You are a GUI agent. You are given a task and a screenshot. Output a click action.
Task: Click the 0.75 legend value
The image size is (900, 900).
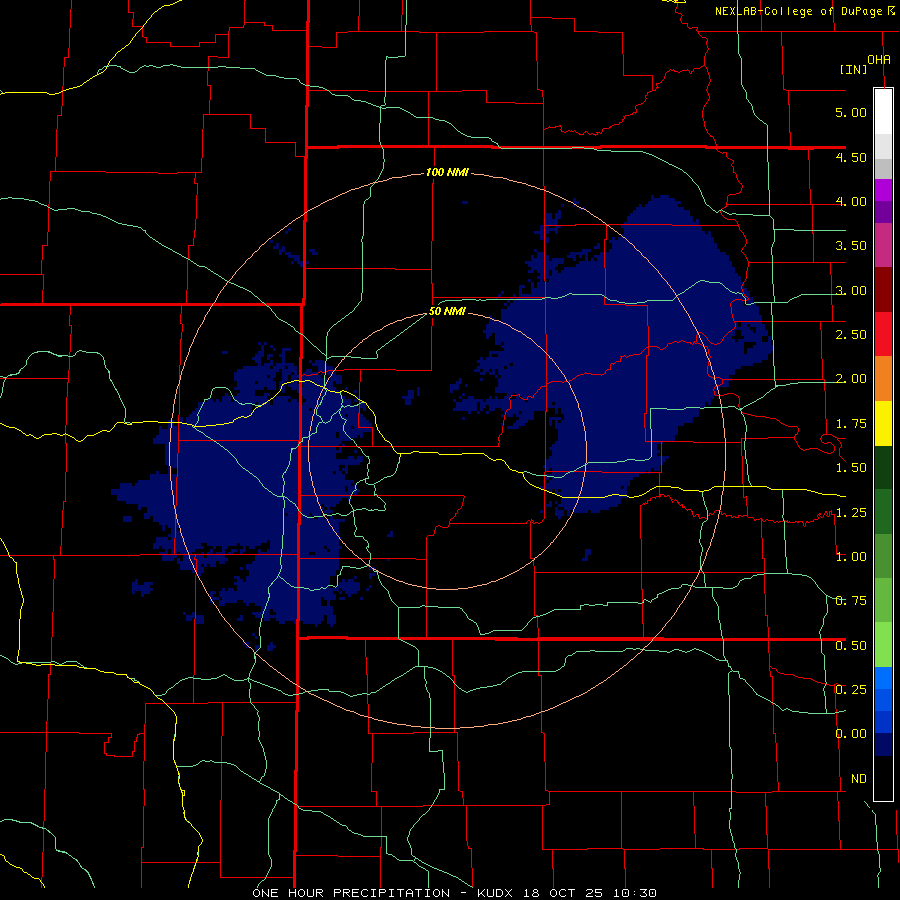[x=851, y=601]
